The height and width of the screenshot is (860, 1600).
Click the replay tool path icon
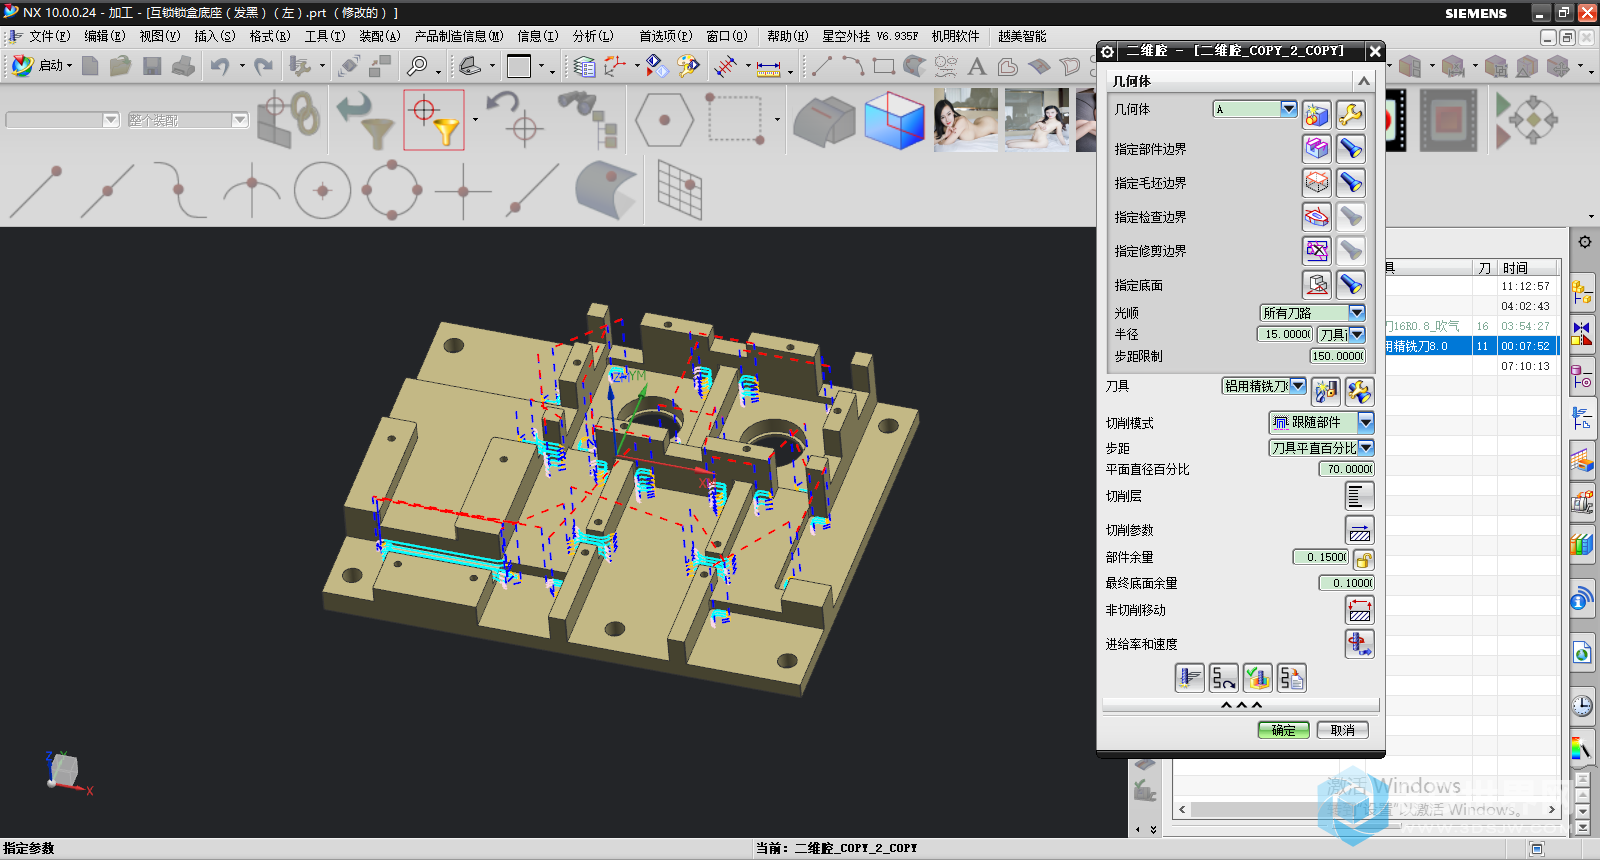(x=1223, y=678)
